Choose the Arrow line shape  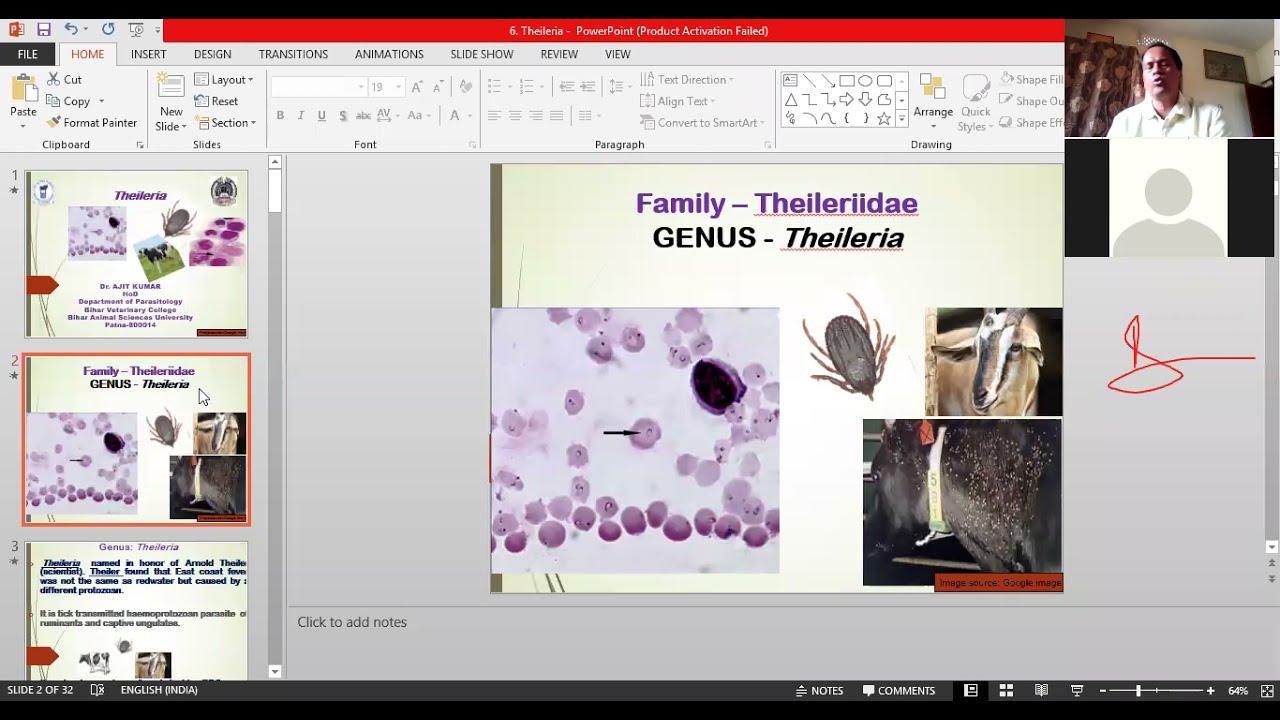pyautogui.click(x=828, y=81)
